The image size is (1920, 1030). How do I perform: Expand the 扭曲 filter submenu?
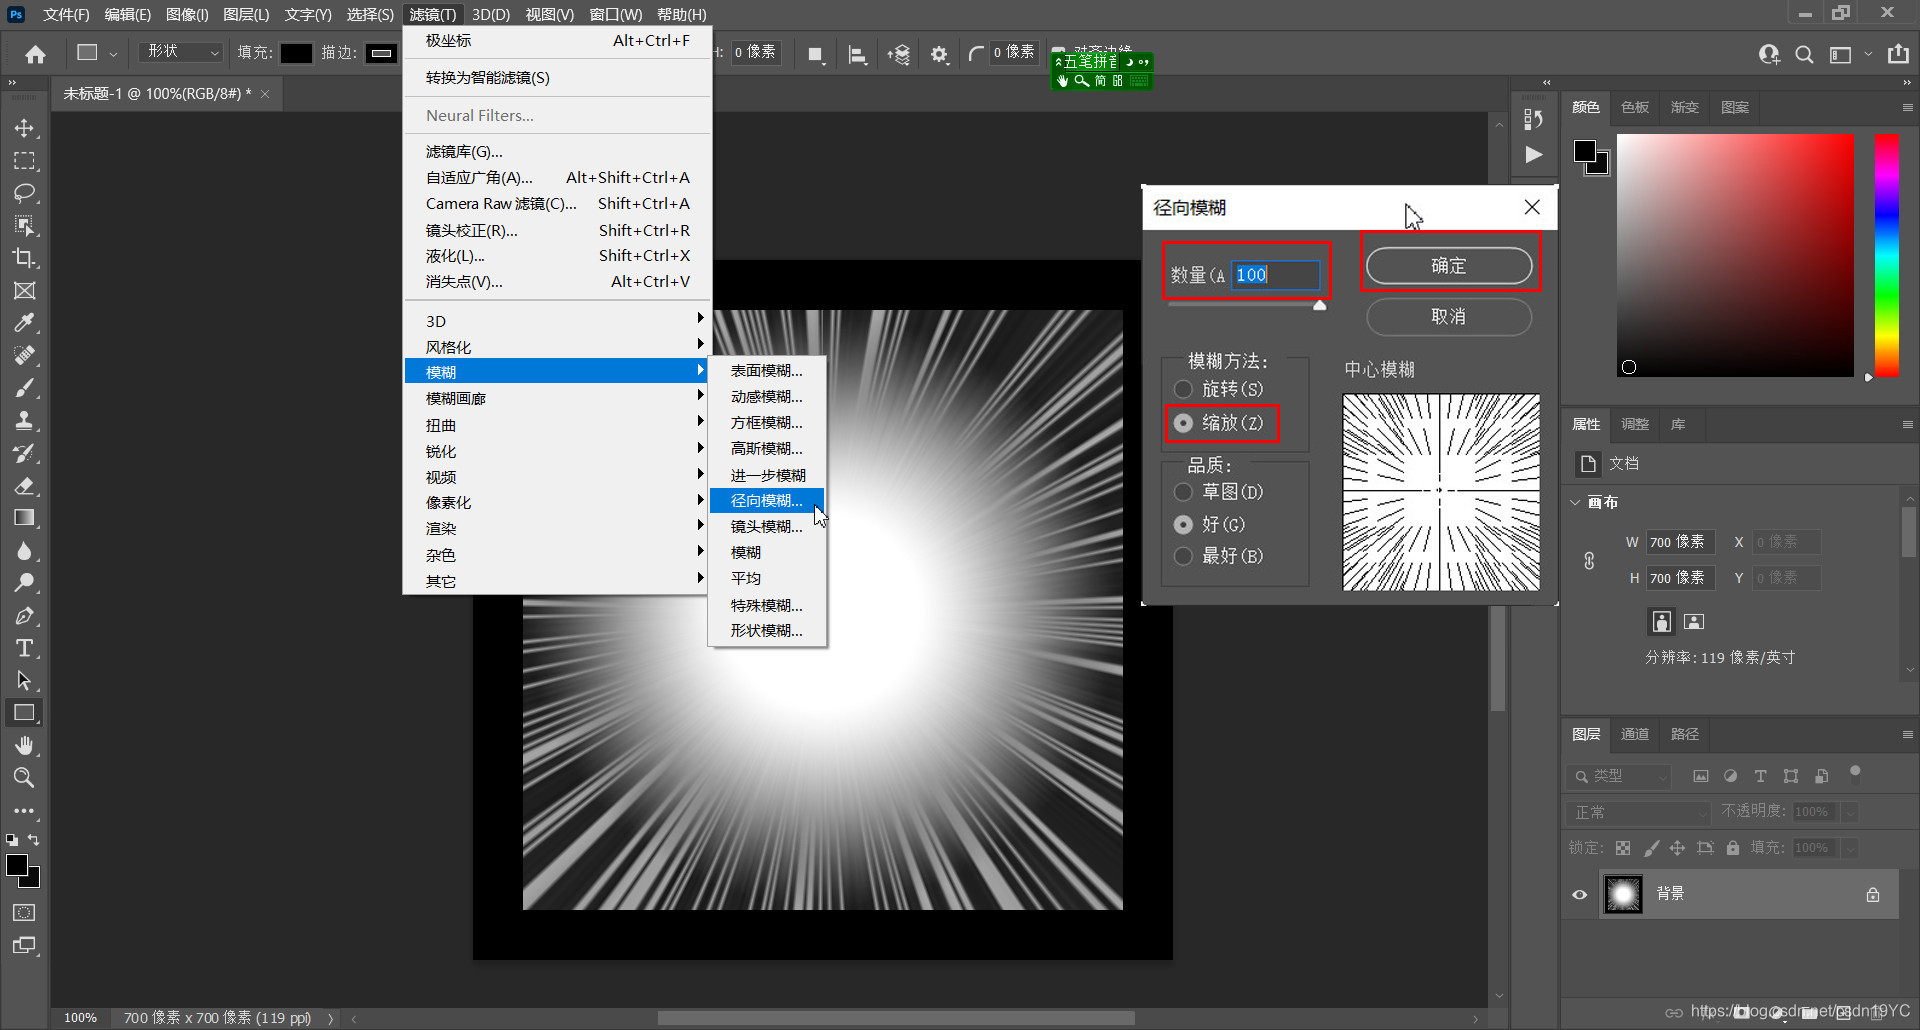coord(557,425)
